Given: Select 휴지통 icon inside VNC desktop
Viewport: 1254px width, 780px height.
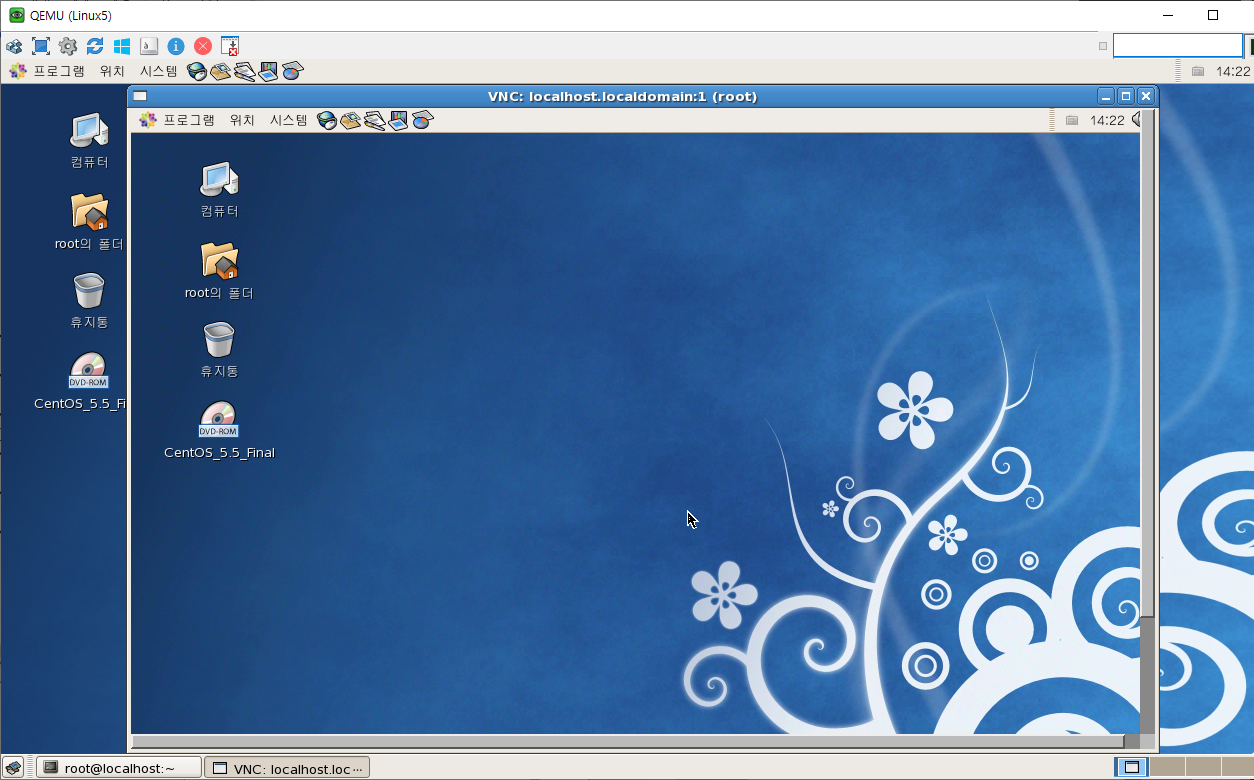Looking at the screenshot, I should (219, 350).
